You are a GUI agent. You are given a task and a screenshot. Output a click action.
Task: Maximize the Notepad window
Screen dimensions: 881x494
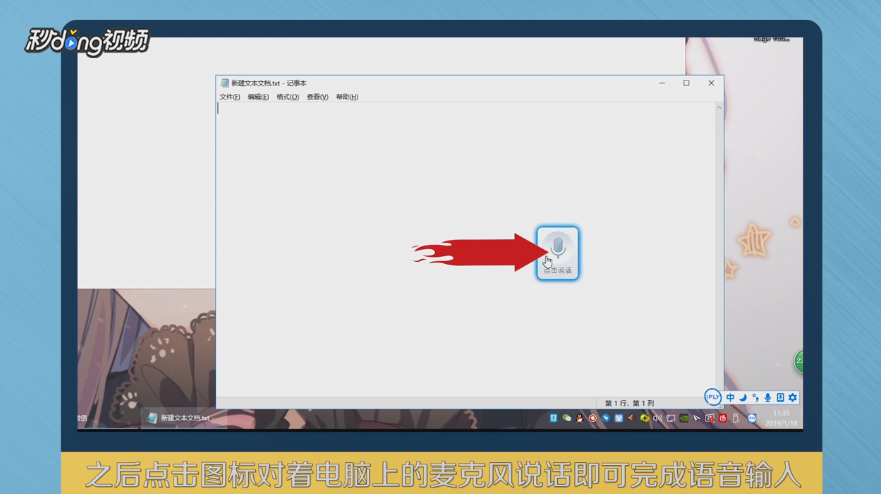[686, 83]
